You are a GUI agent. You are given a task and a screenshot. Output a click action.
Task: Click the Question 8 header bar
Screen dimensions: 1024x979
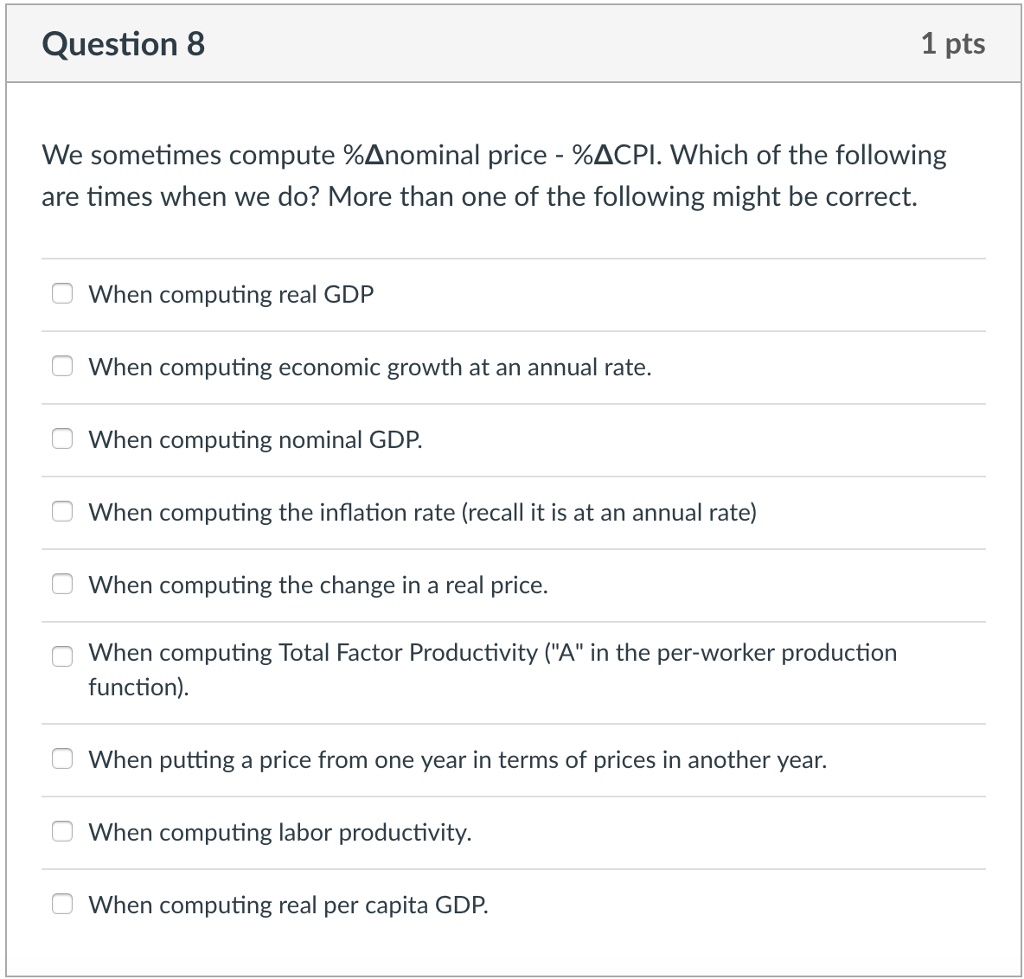[x=512, y=43]
